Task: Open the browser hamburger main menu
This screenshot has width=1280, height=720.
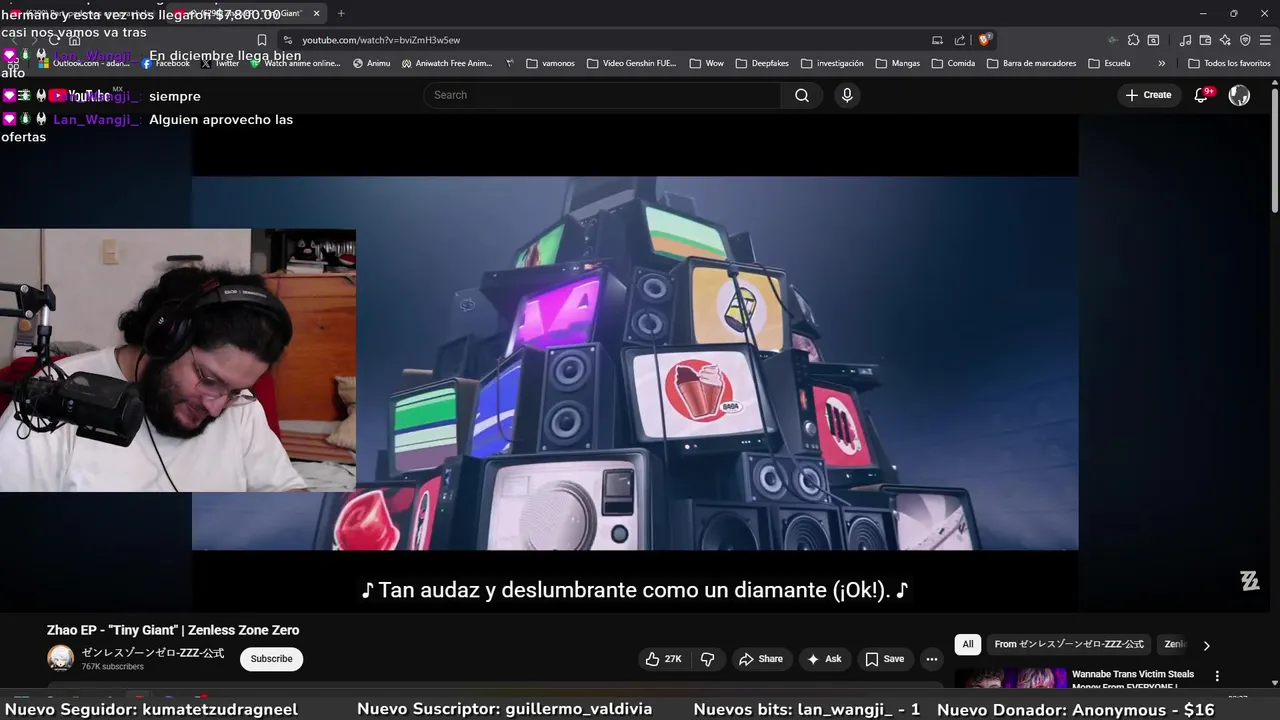Action: point(1265,40)
